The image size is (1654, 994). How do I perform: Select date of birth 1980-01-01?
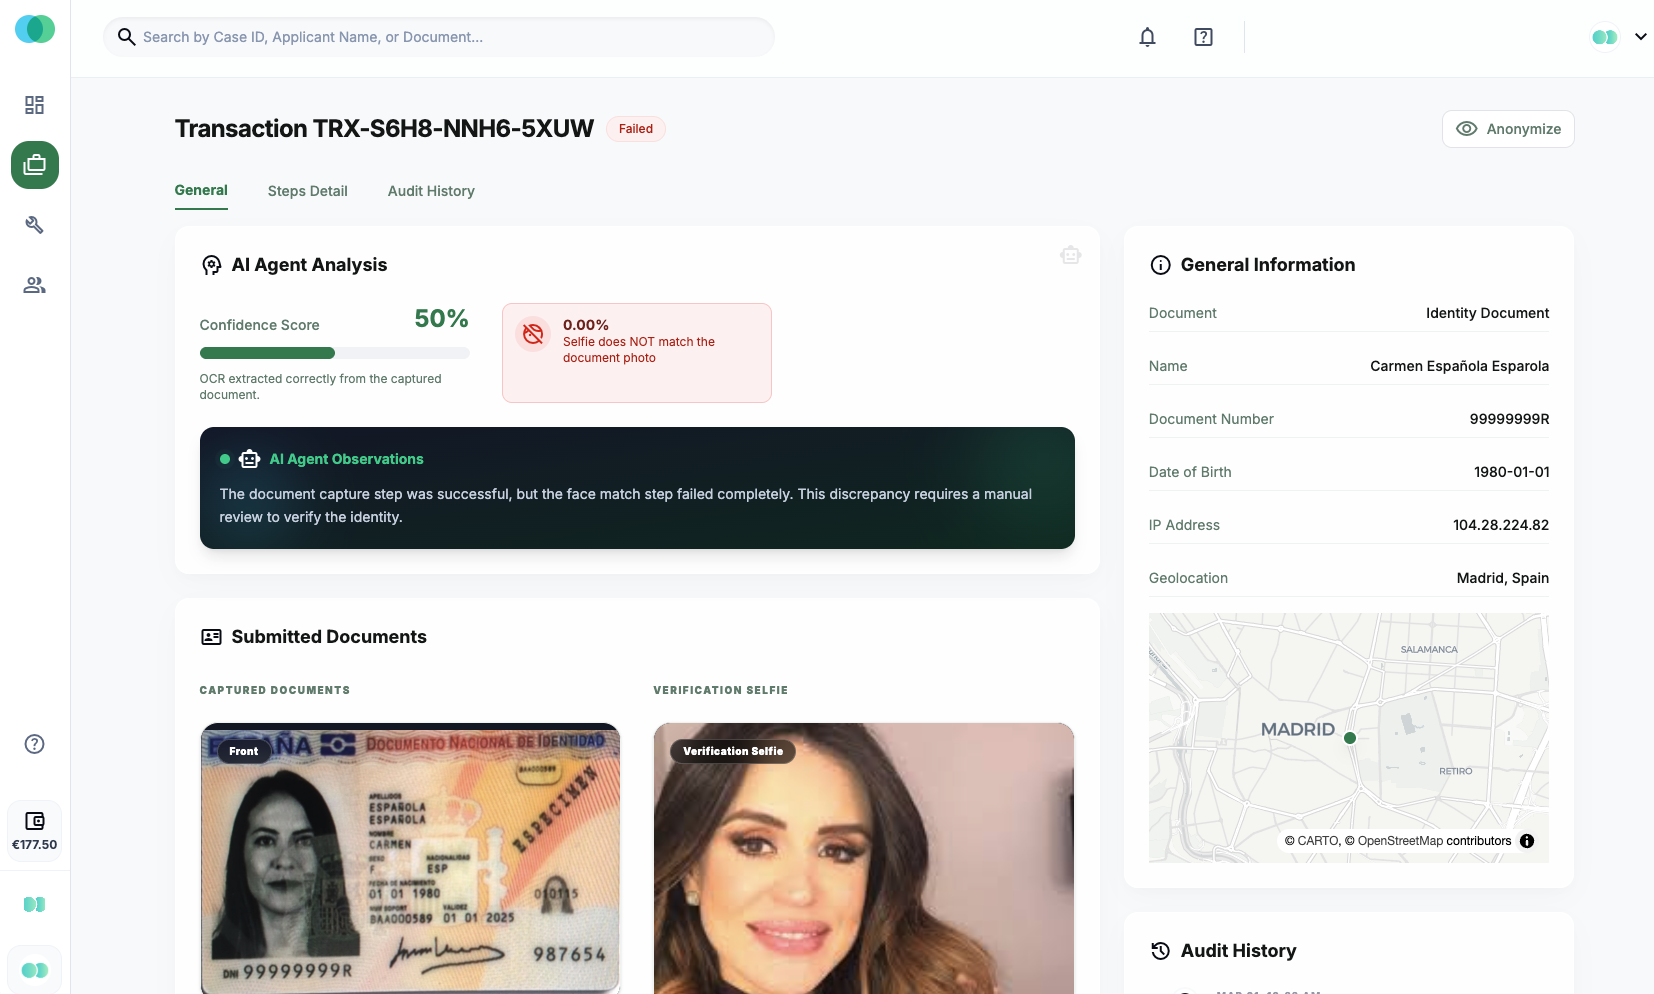tap(1511, 472)
